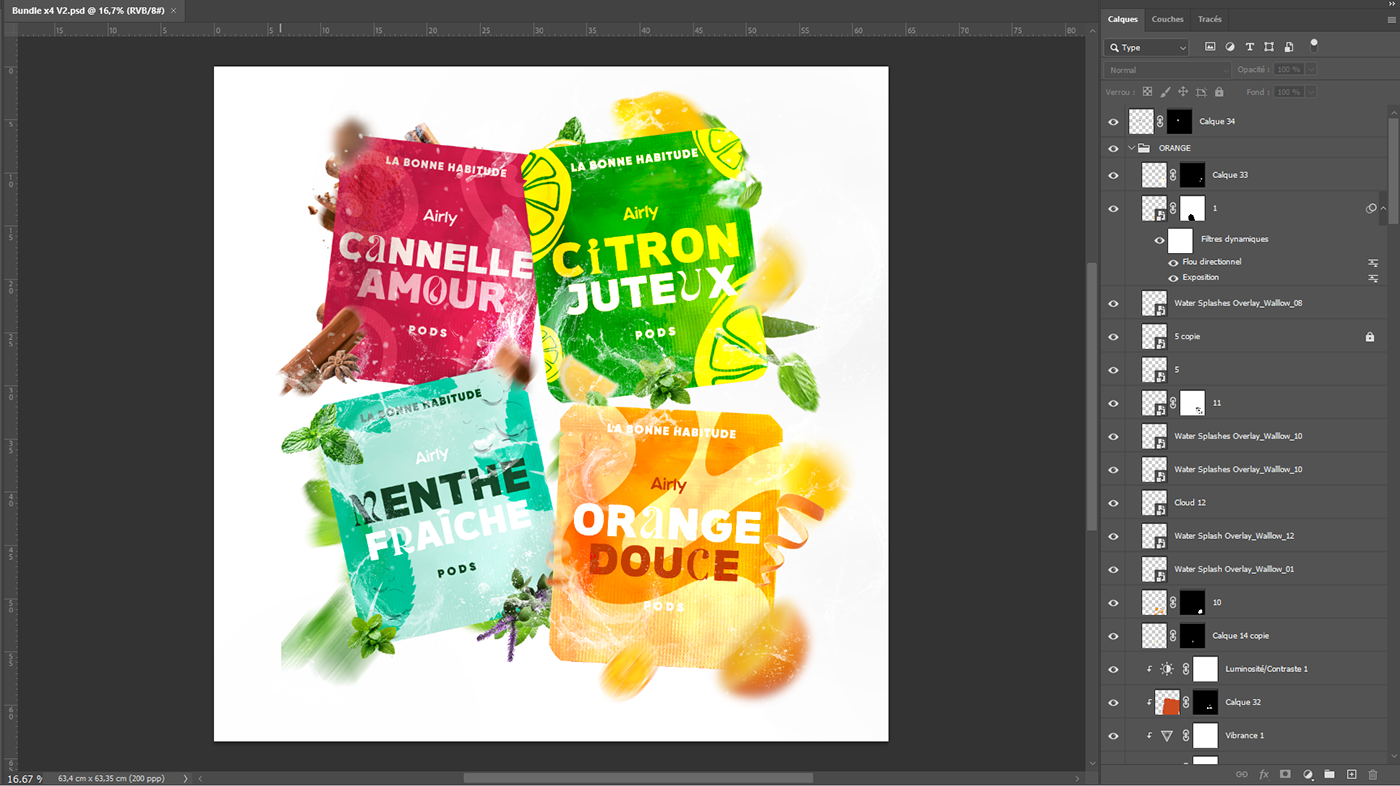Switch to the Tracés tab
The image size is (1400, 786).
pos(1209,18)
